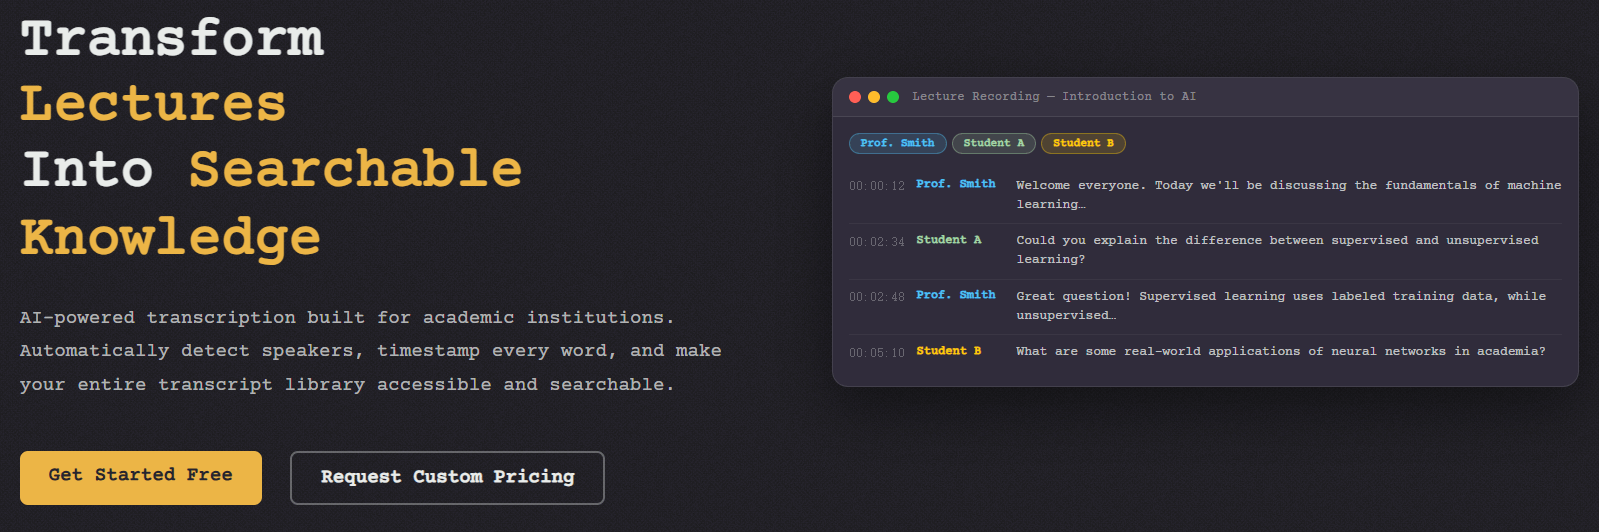Click the "Welcome everyone. Today we'll be discussing" transcript line
This screenshot has height=532, width=1599.
pos(1289,195)
